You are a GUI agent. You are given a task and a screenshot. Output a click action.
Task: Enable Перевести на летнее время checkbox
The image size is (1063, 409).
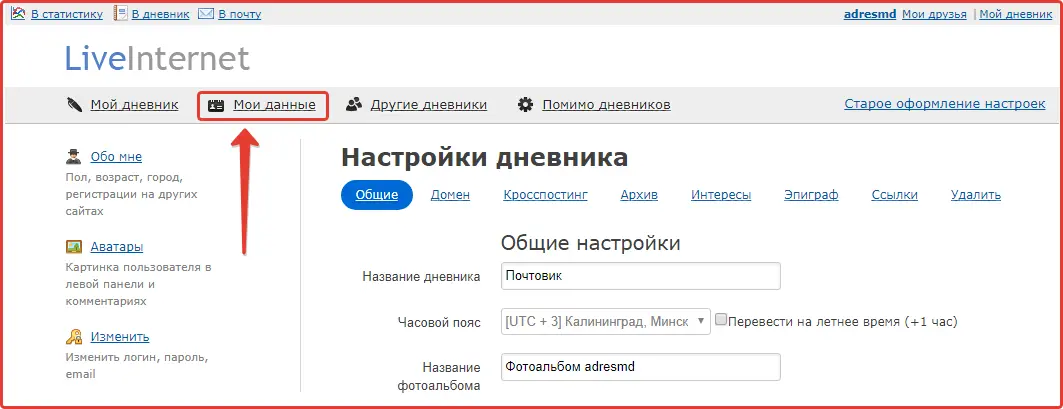[721, 319]
